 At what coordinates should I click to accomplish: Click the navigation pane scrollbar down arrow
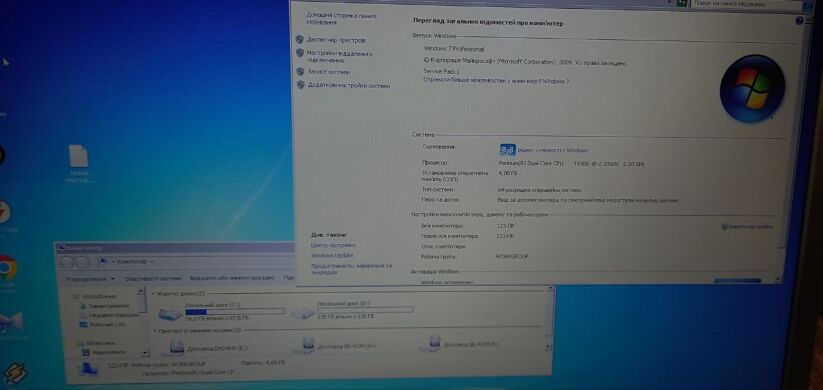pyautogui.click(x=145, y=354)
